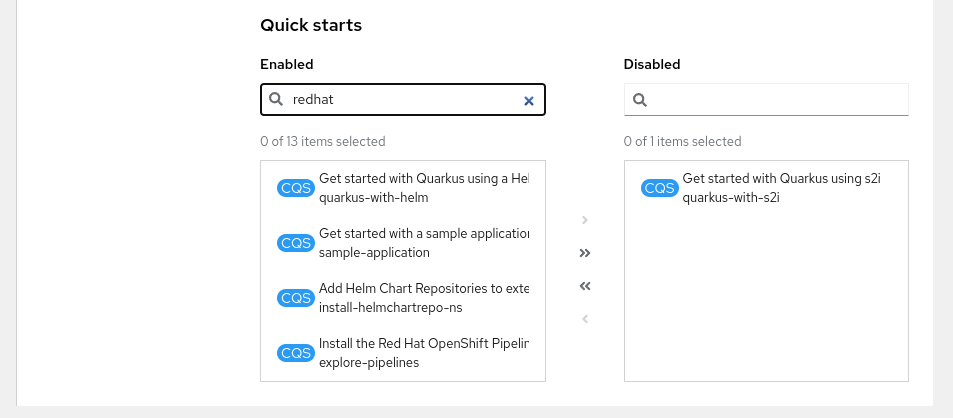Move all quick starts to Enabled list

point(585,286)
